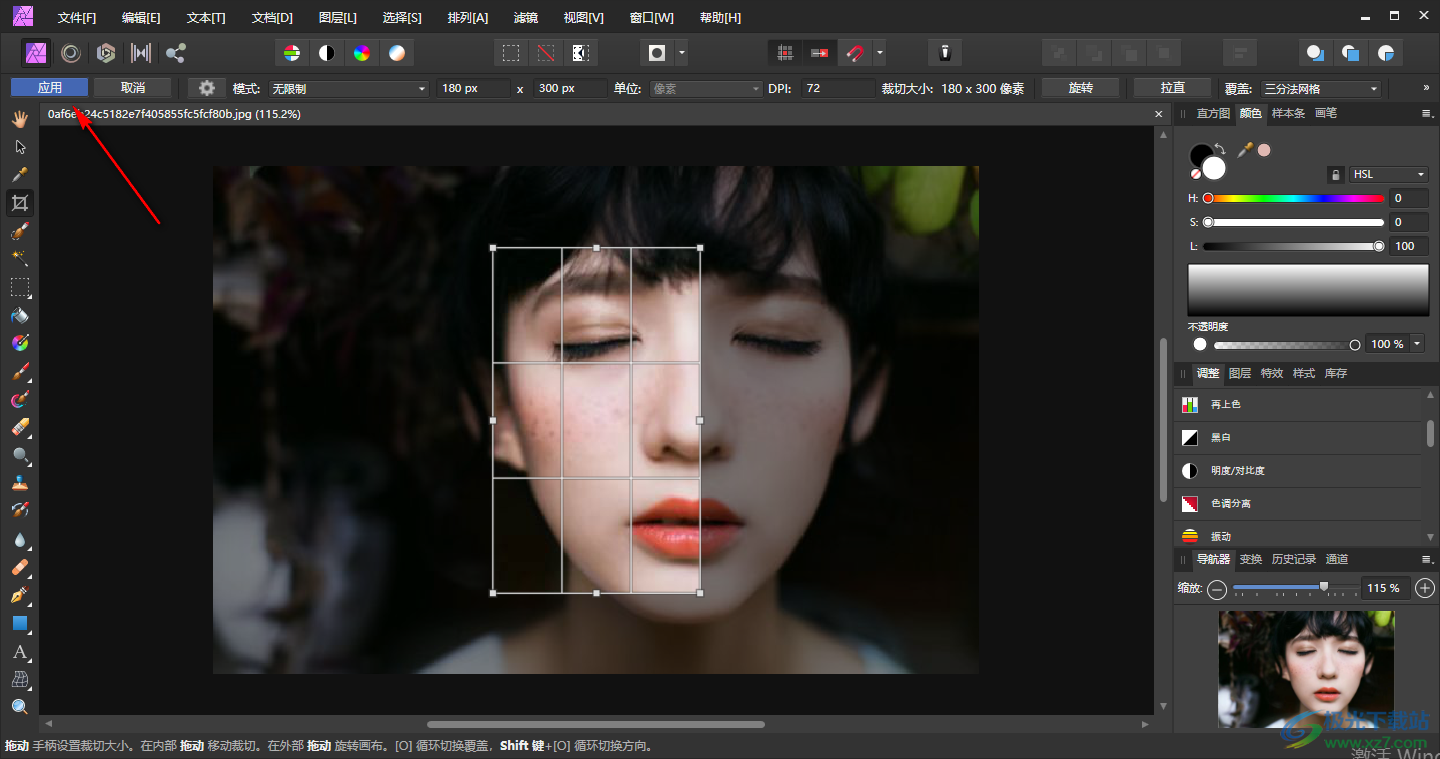This screenshot has width=1440, height=759.
Task: Select the Pen tool
Action: pyautogui.click(x=19, y=595)
